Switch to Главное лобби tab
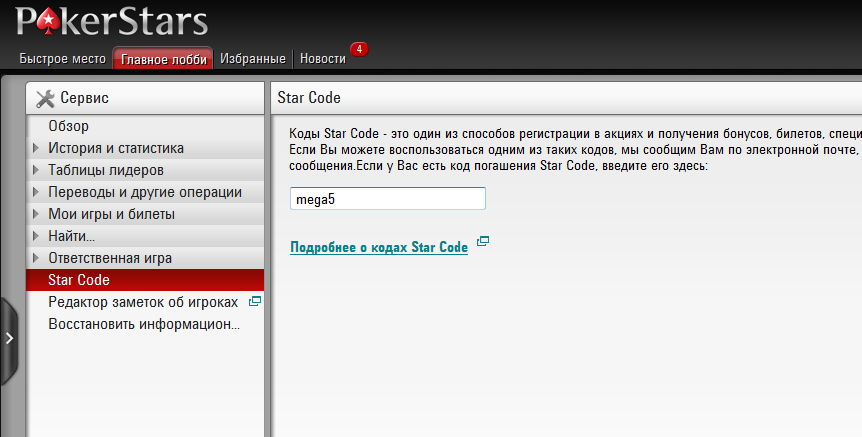This screenshot has height=437, width=862. pyautogui.click(x=163, y=59)
